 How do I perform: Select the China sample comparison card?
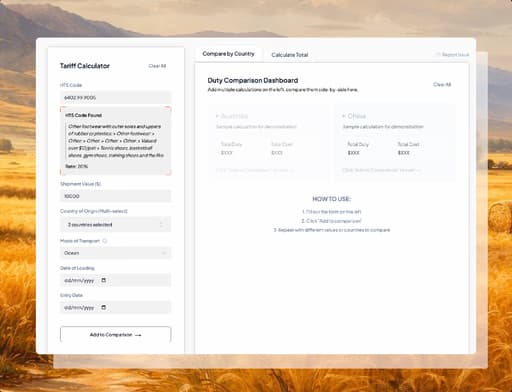click(x=395, y=143)
